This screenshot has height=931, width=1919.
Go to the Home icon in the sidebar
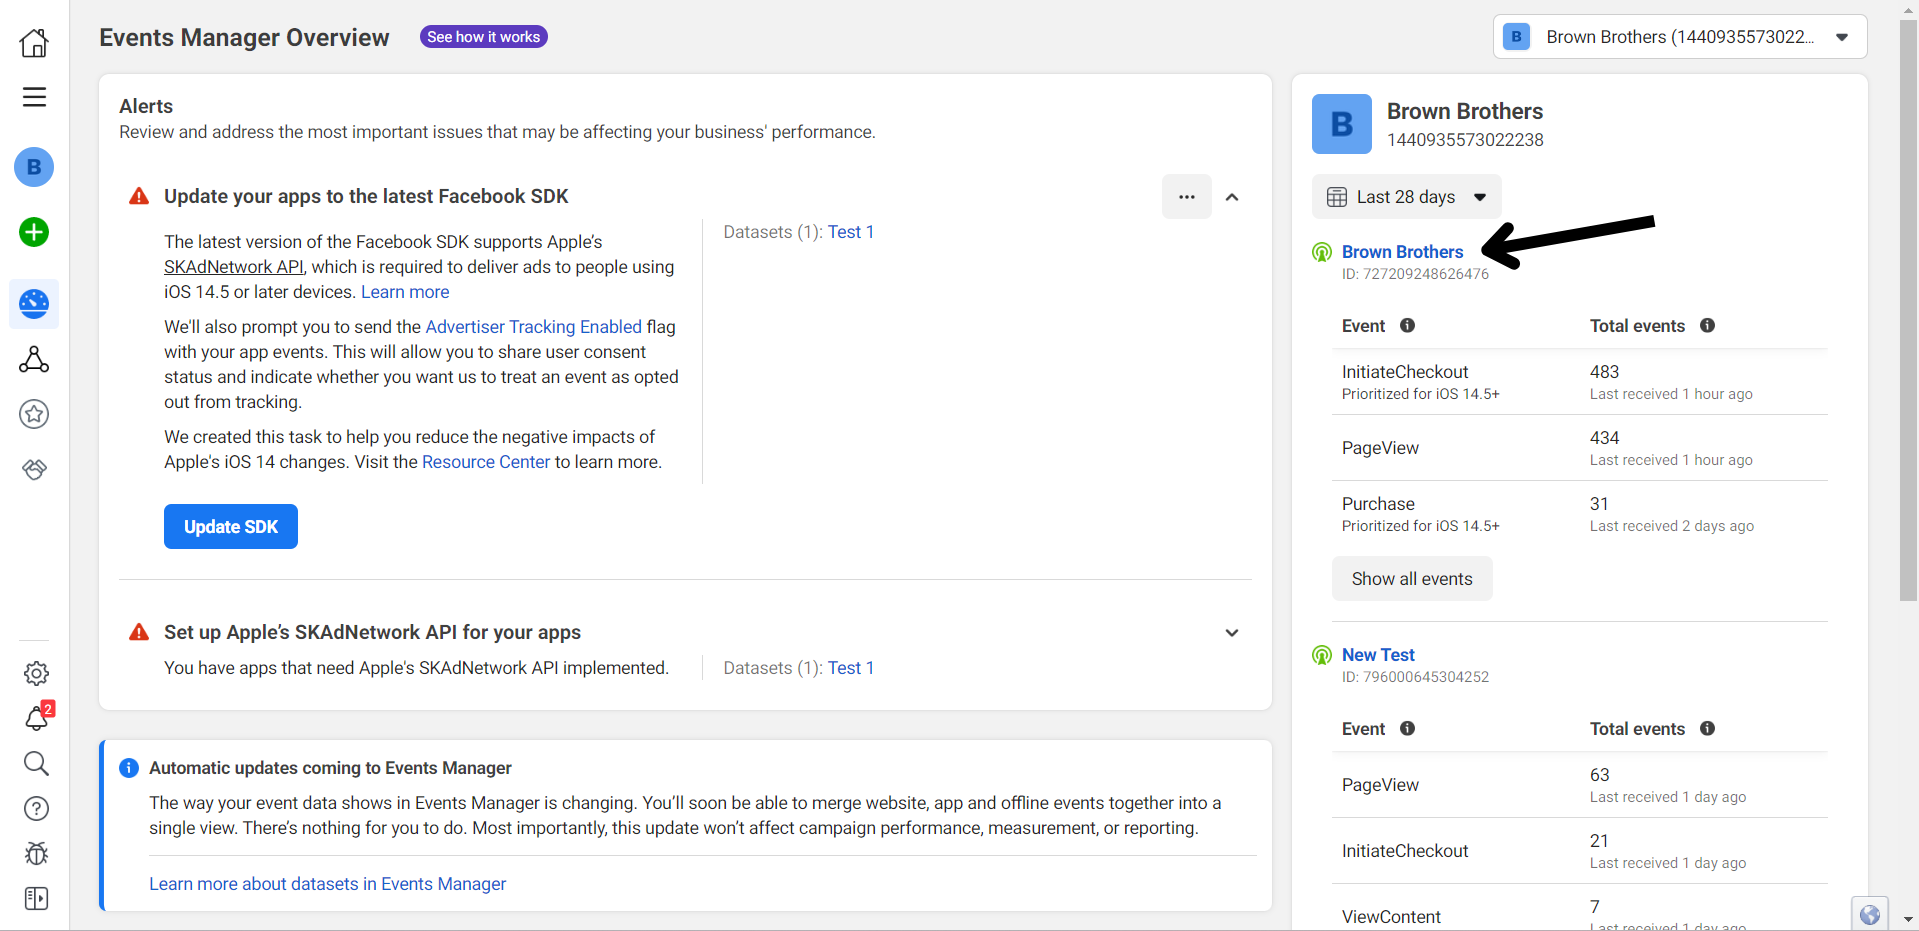click(x=34, y=42)
